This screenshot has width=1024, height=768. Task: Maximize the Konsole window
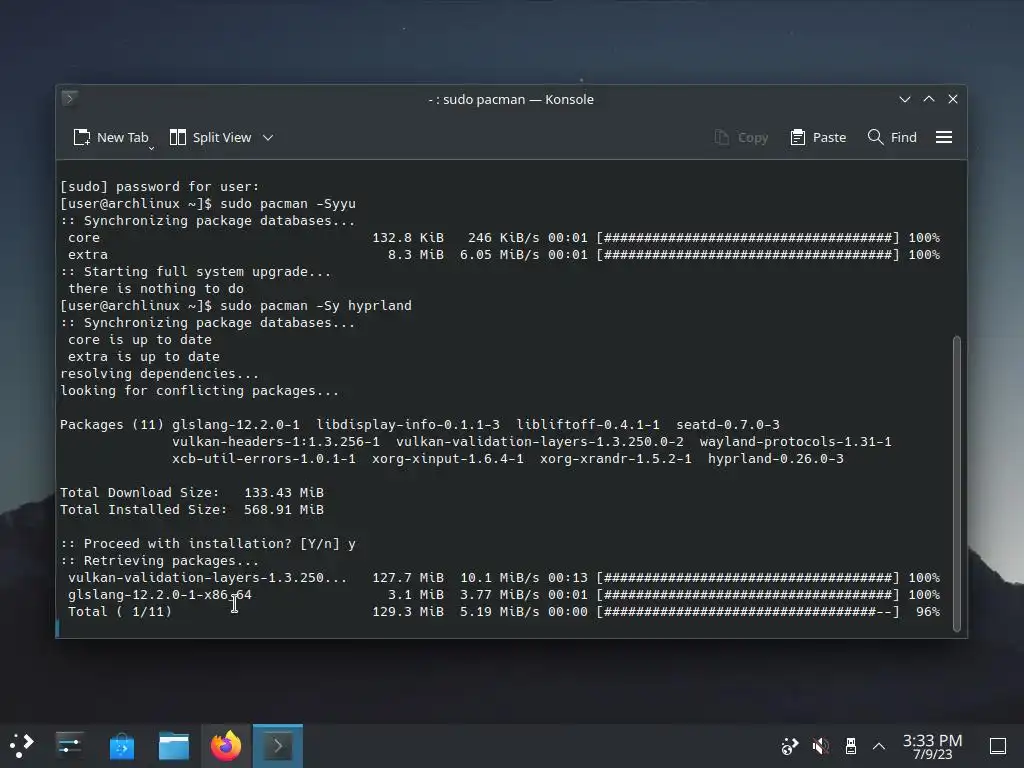coord(929,99)
